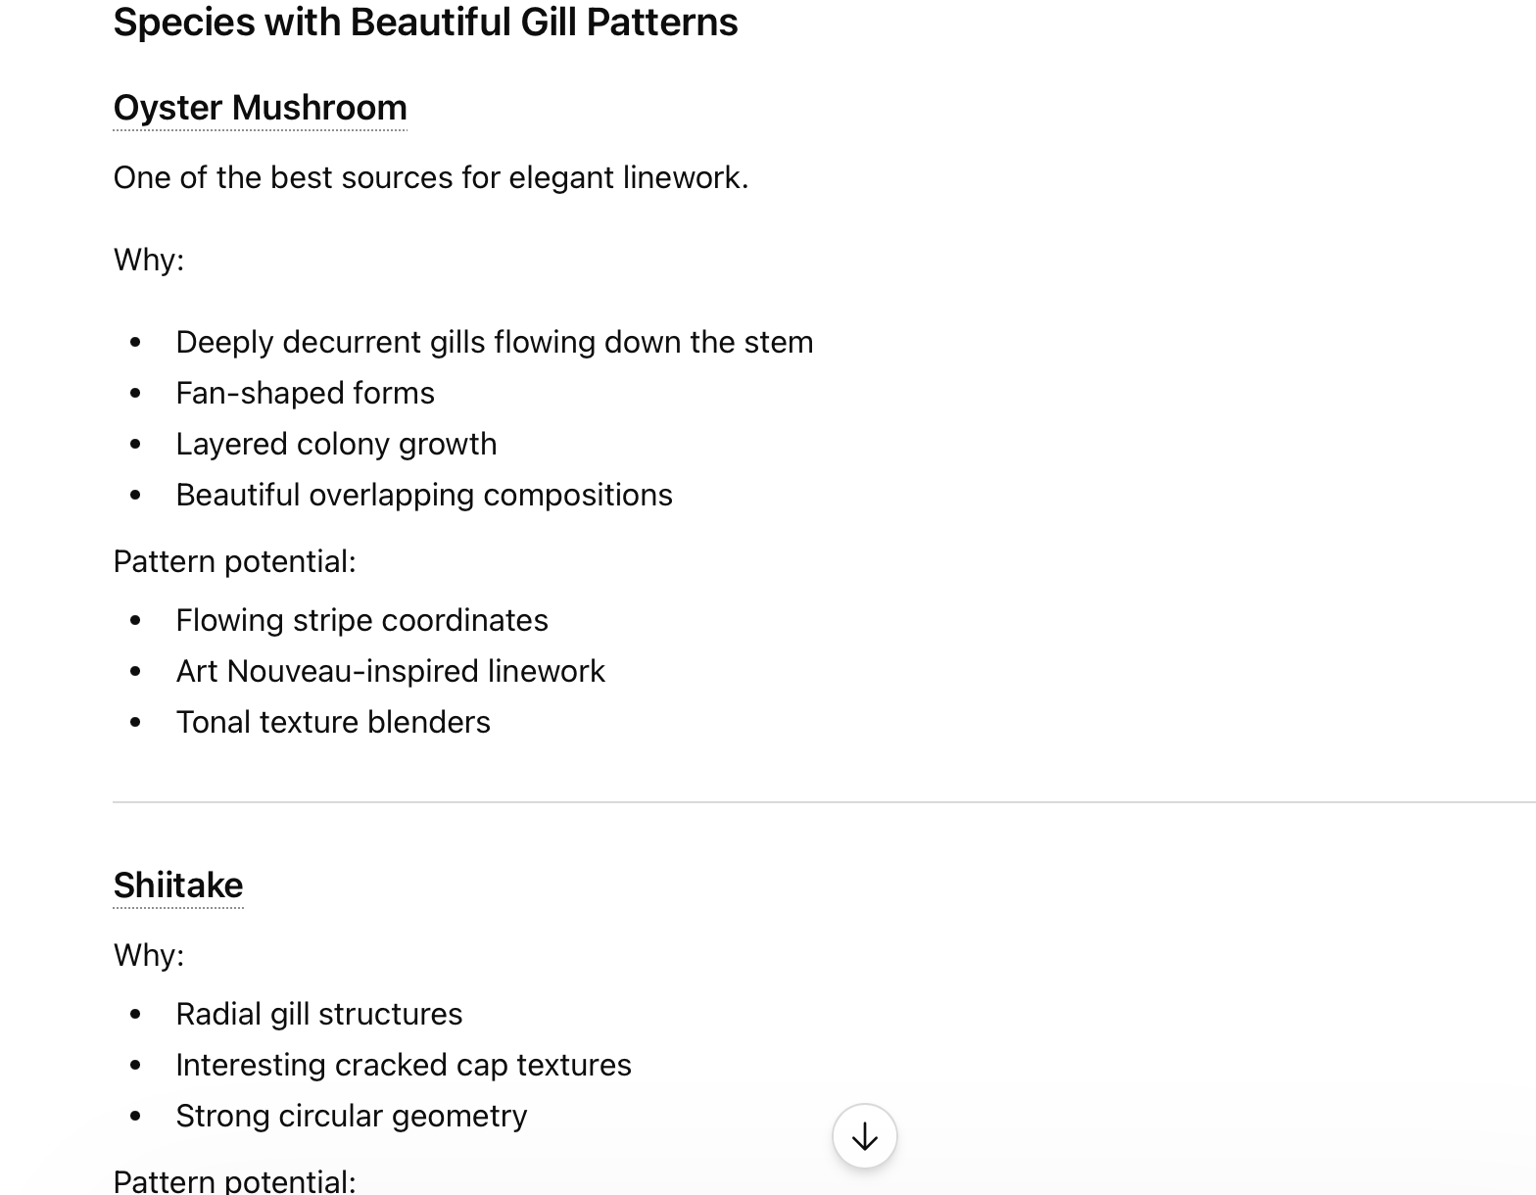Click the scroll-to-bottom arrow button

point(864,1136)
